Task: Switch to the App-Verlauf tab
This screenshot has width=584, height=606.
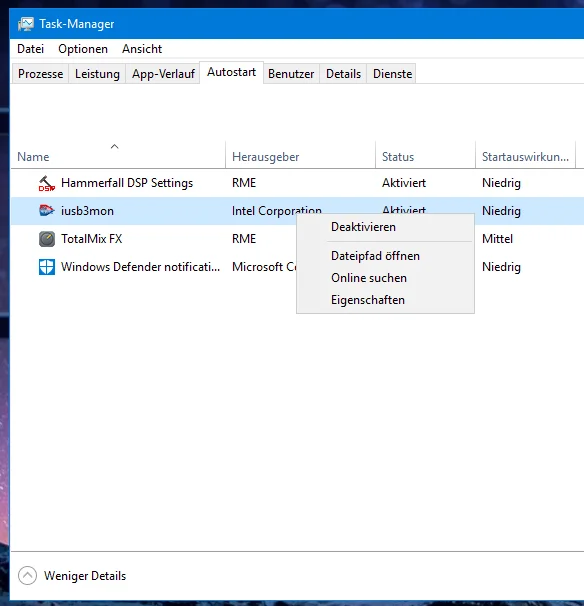Action: pos(163,74)
